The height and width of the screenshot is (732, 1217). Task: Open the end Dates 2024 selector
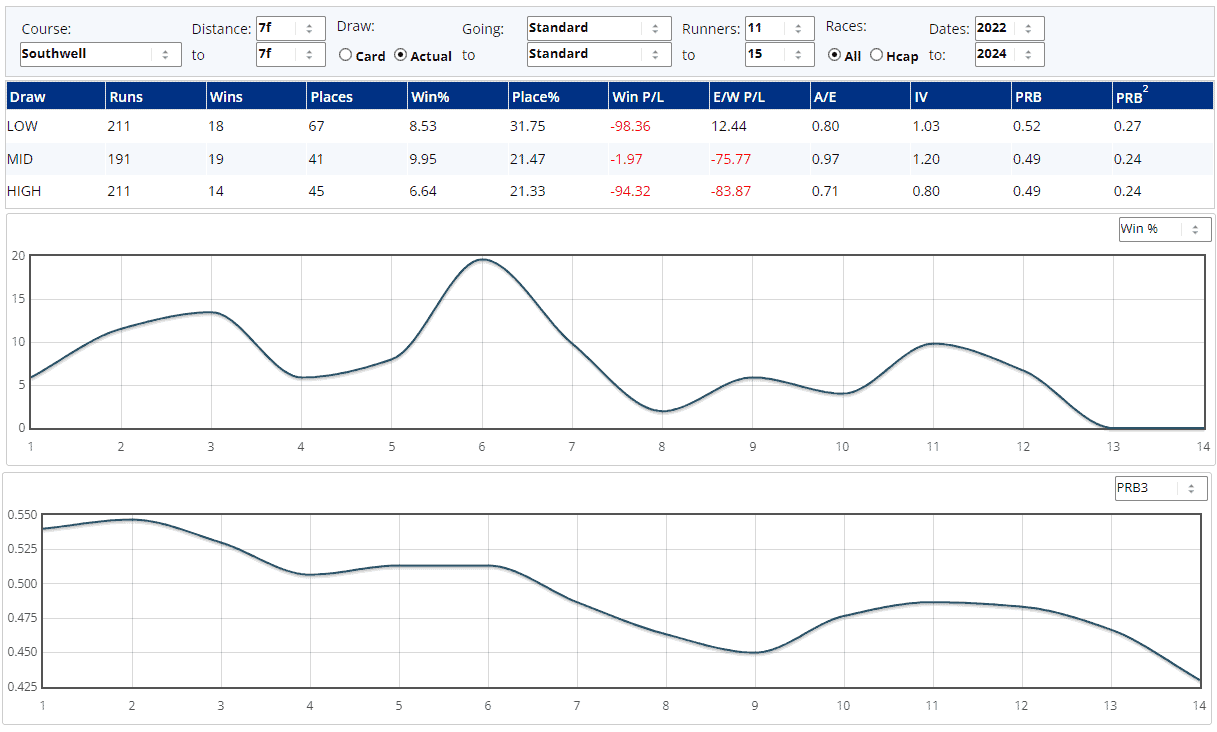coord(1009,54)
